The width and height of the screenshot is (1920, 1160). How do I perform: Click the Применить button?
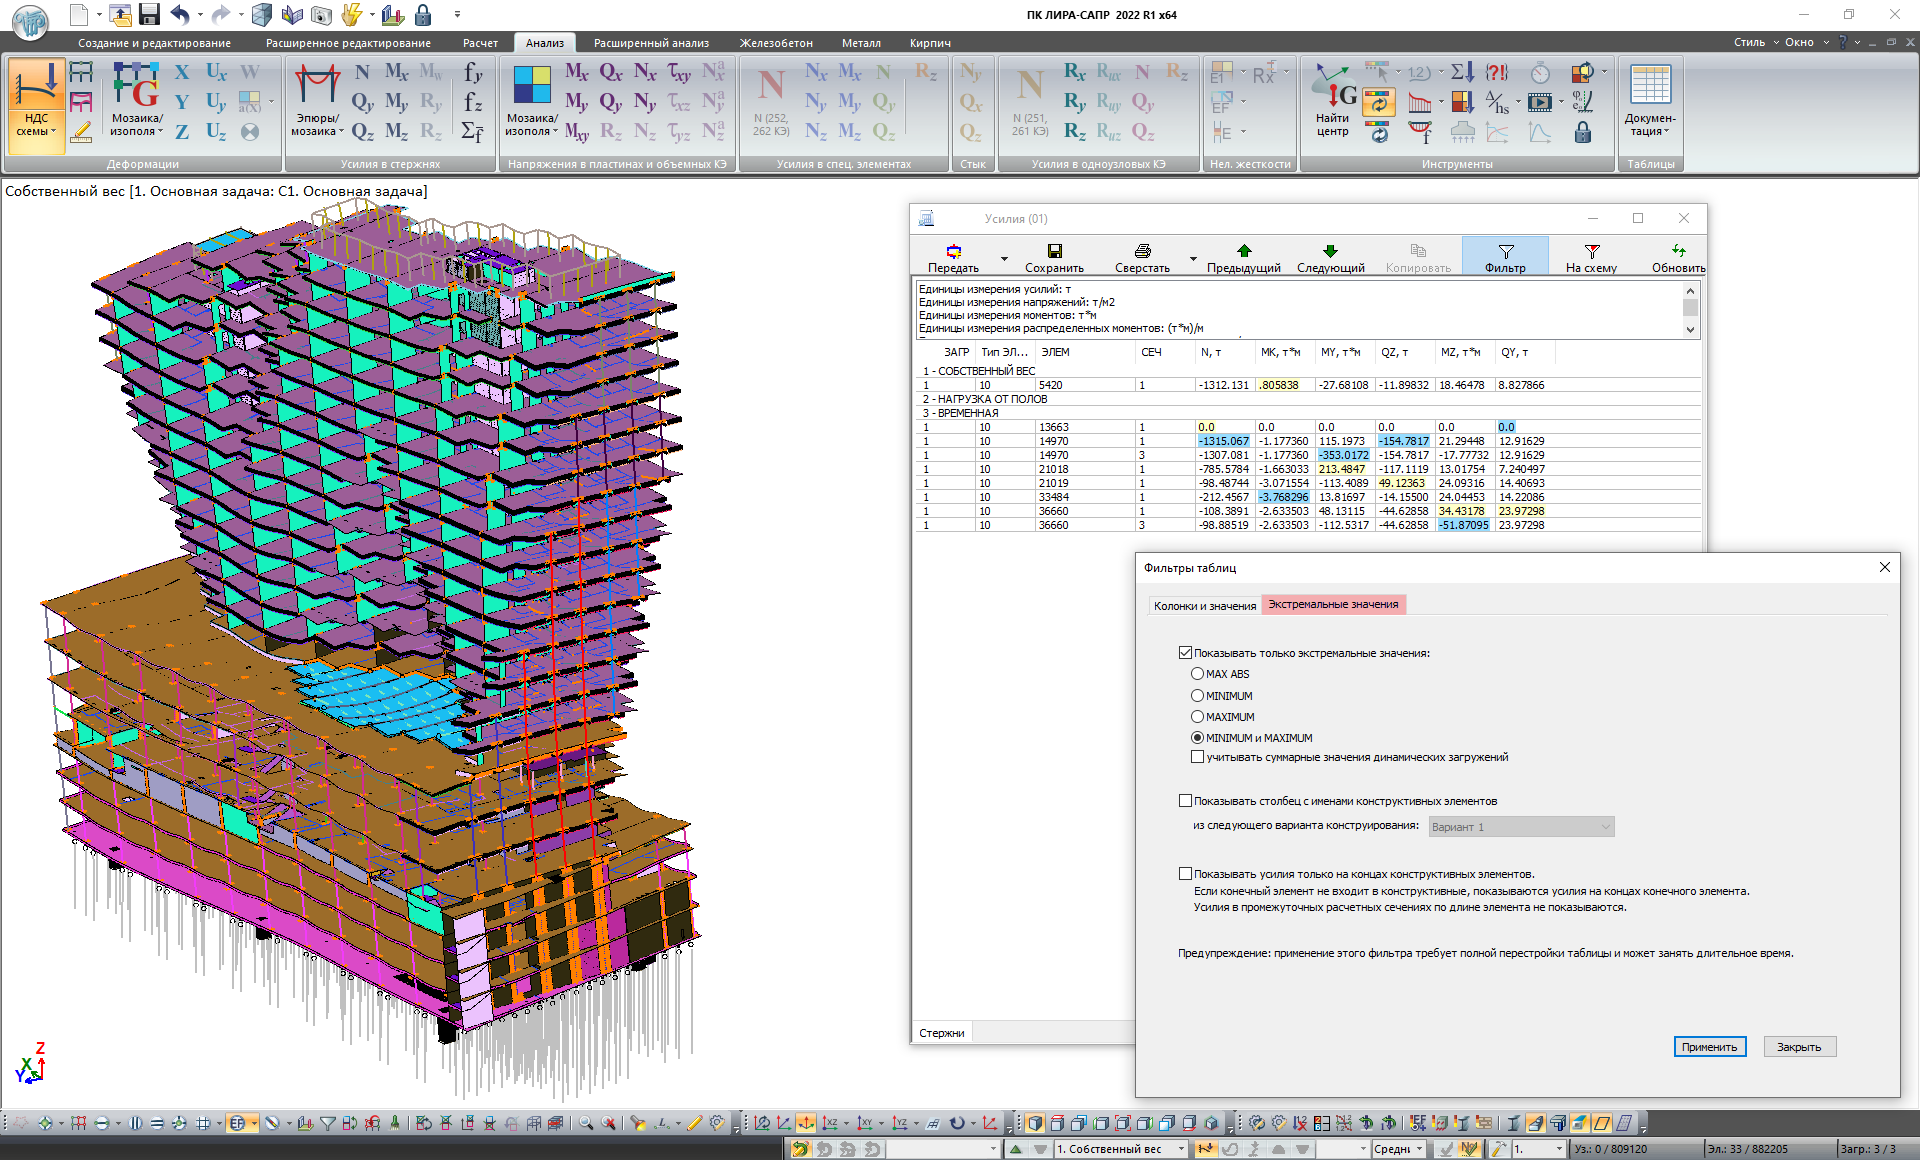(1709, 1047)
